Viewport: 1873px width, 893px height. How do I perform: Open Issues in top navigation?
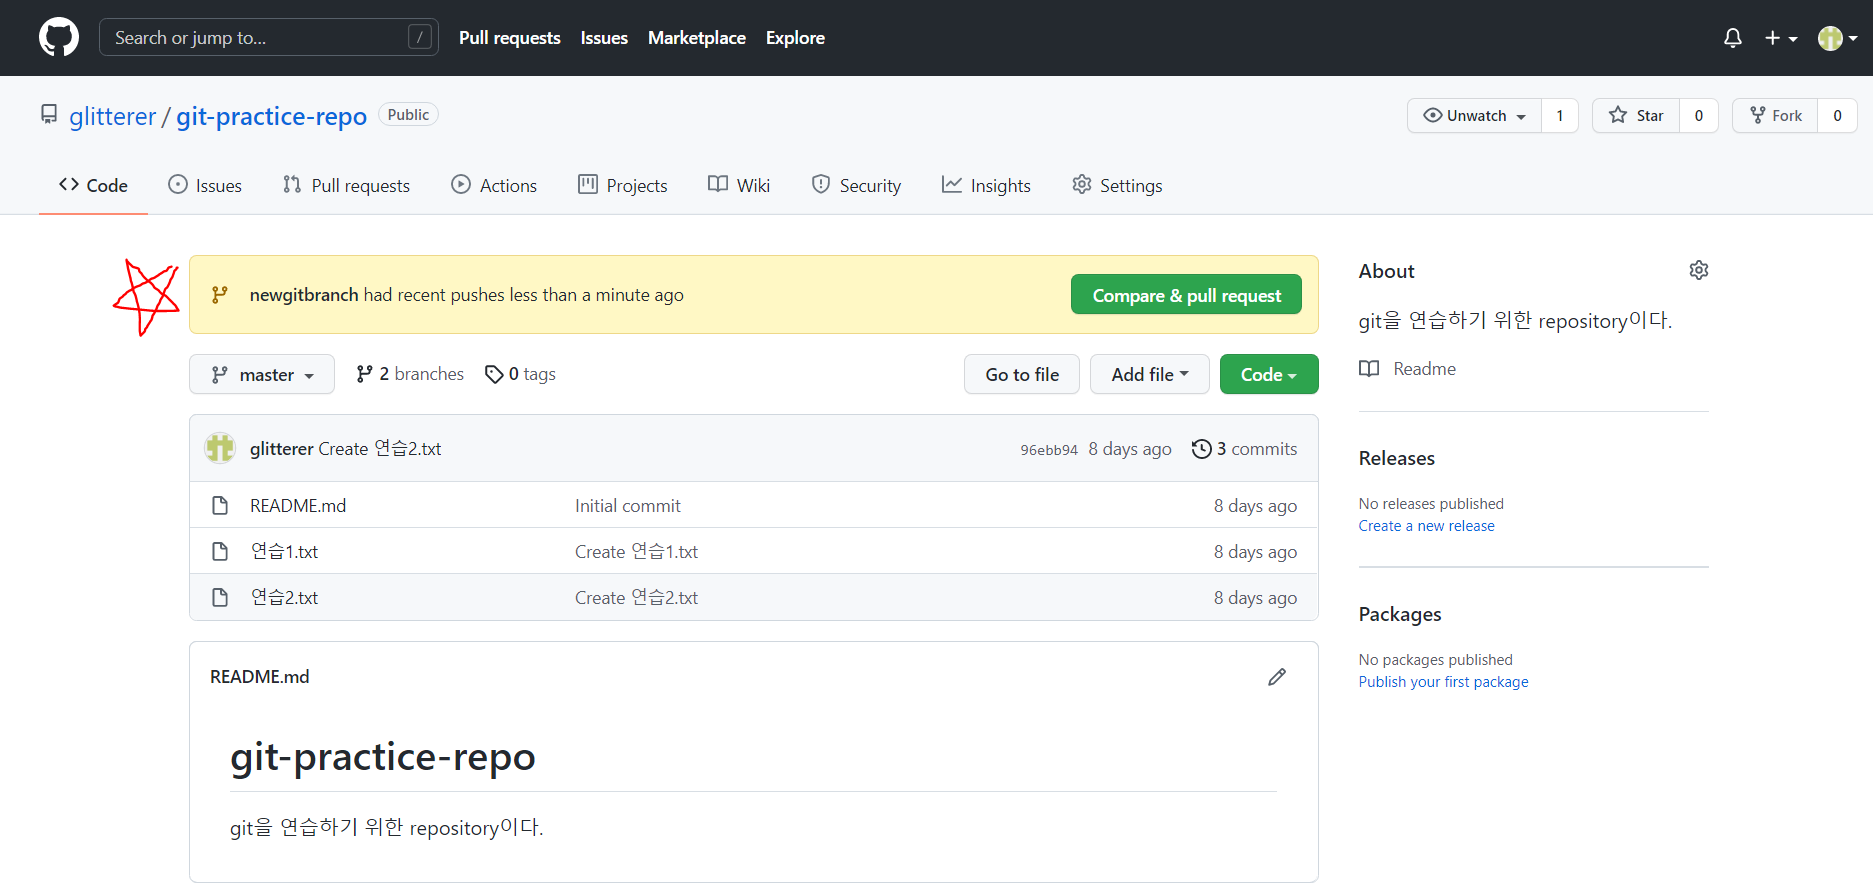click(604, 38)
